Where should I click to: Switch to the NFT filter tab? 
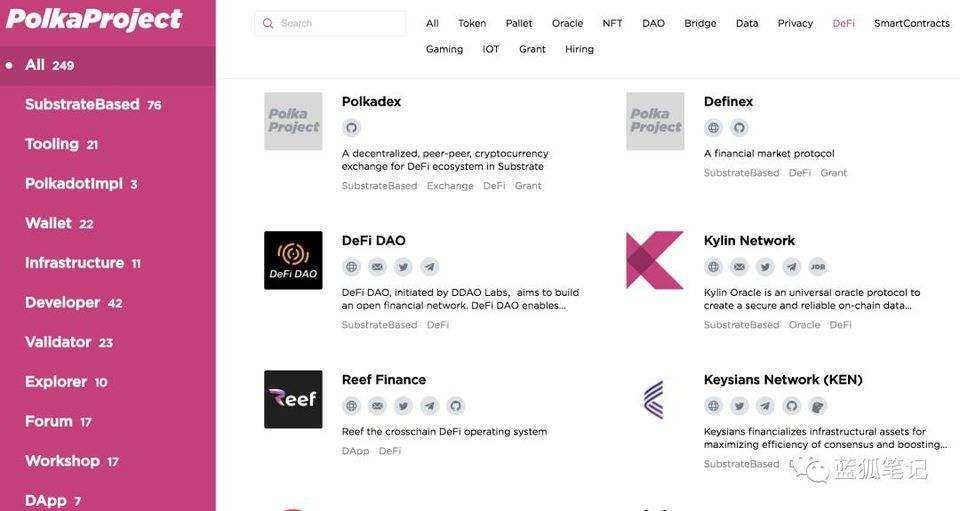tap(612, 23)
